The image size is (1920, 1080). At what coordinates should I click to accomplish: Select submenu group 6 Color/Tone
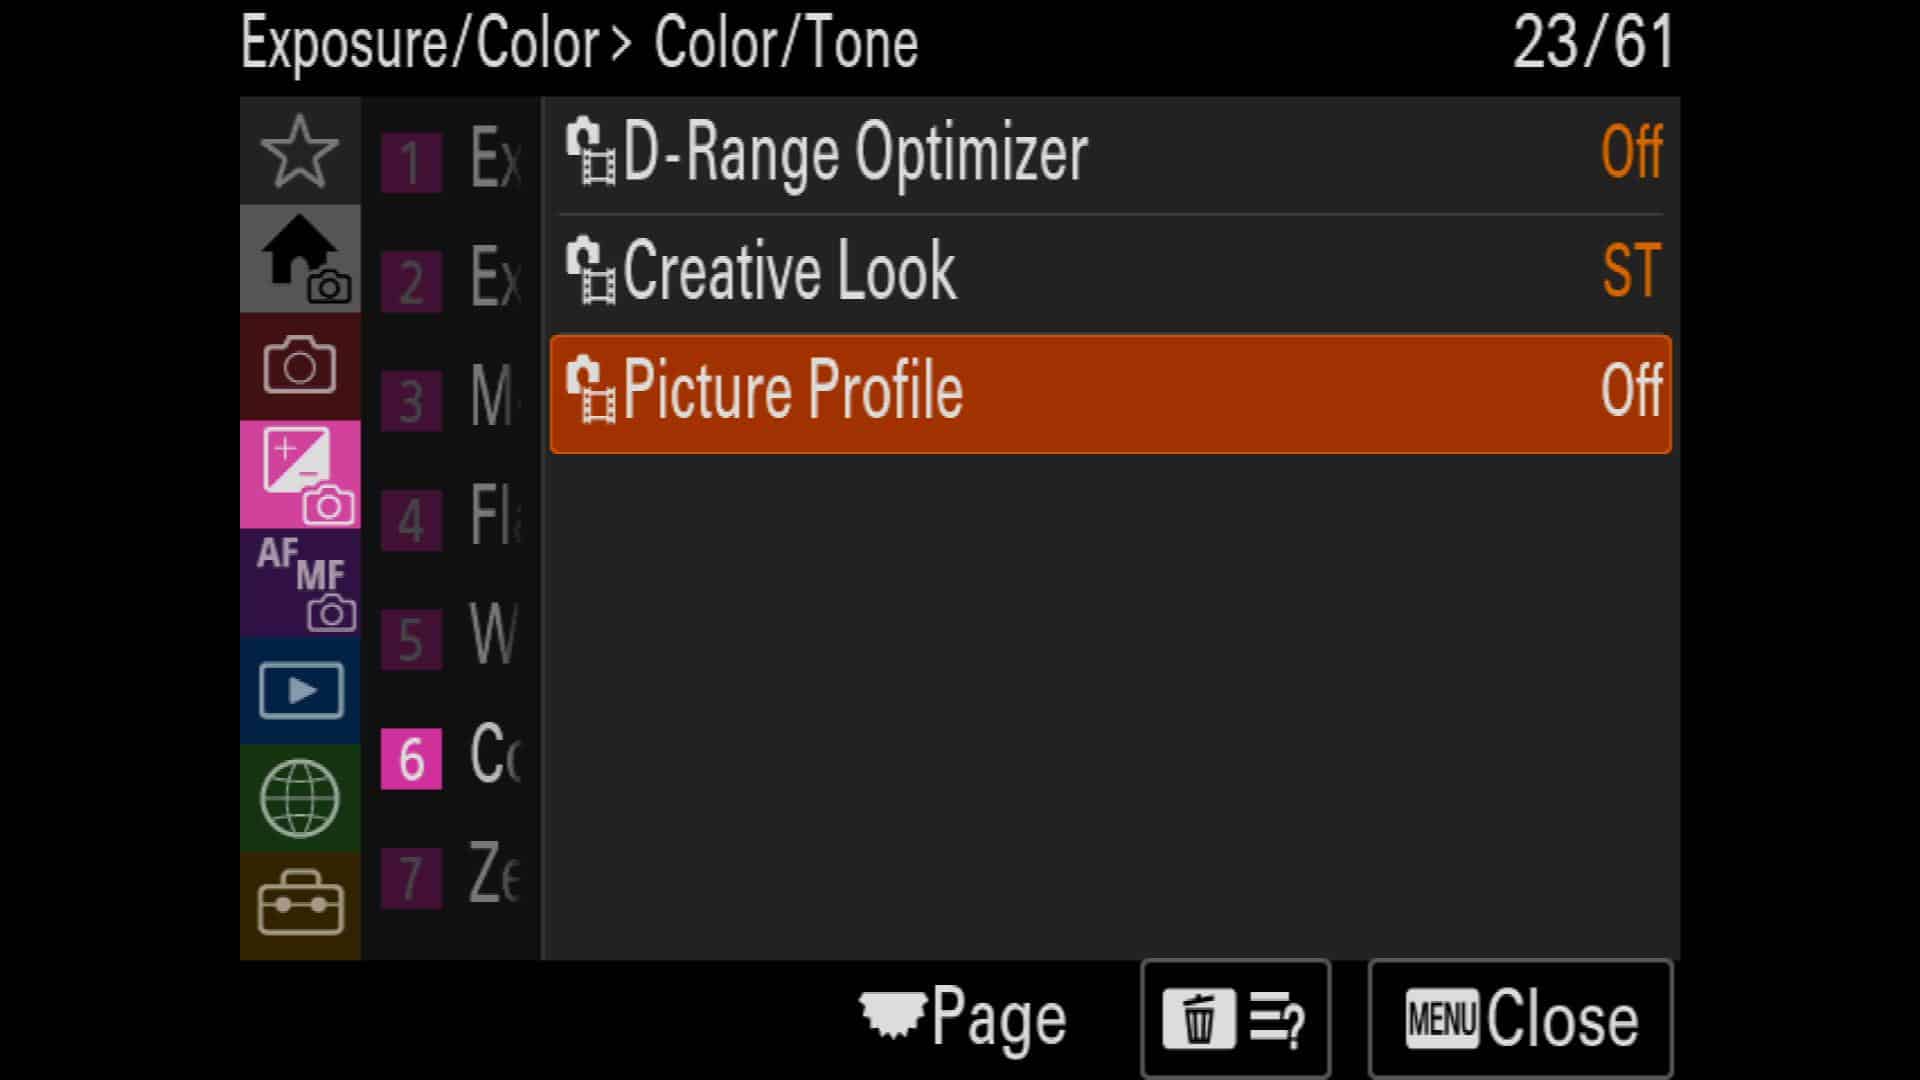click(450, 757)
